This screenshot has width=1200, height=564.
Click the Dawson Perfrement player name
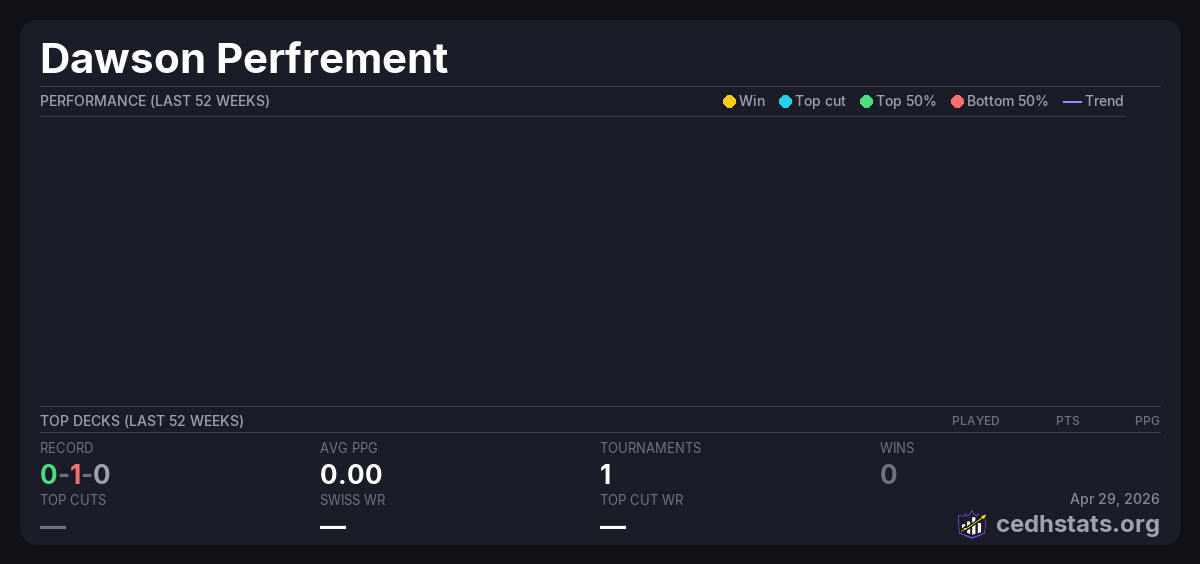244,58
